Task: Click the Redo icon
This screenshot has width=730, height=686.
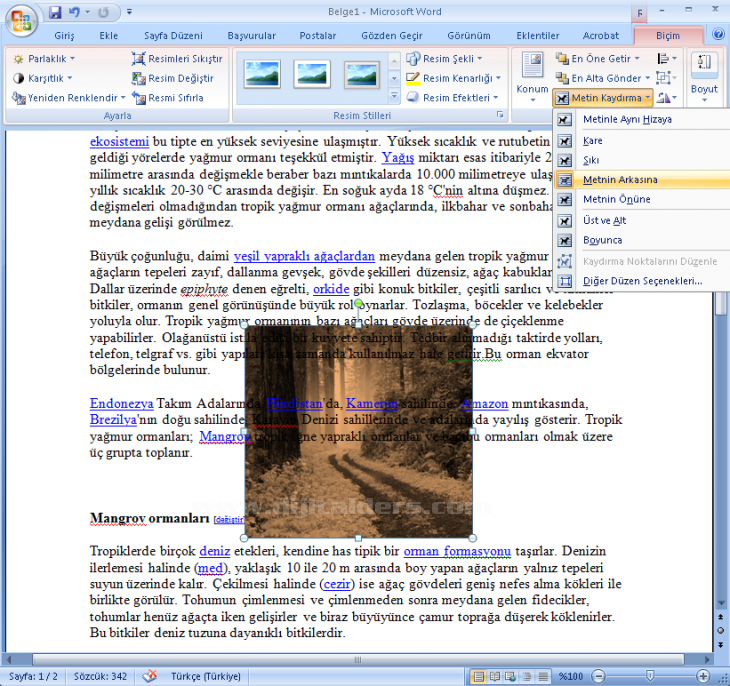Action: point(103,12)
